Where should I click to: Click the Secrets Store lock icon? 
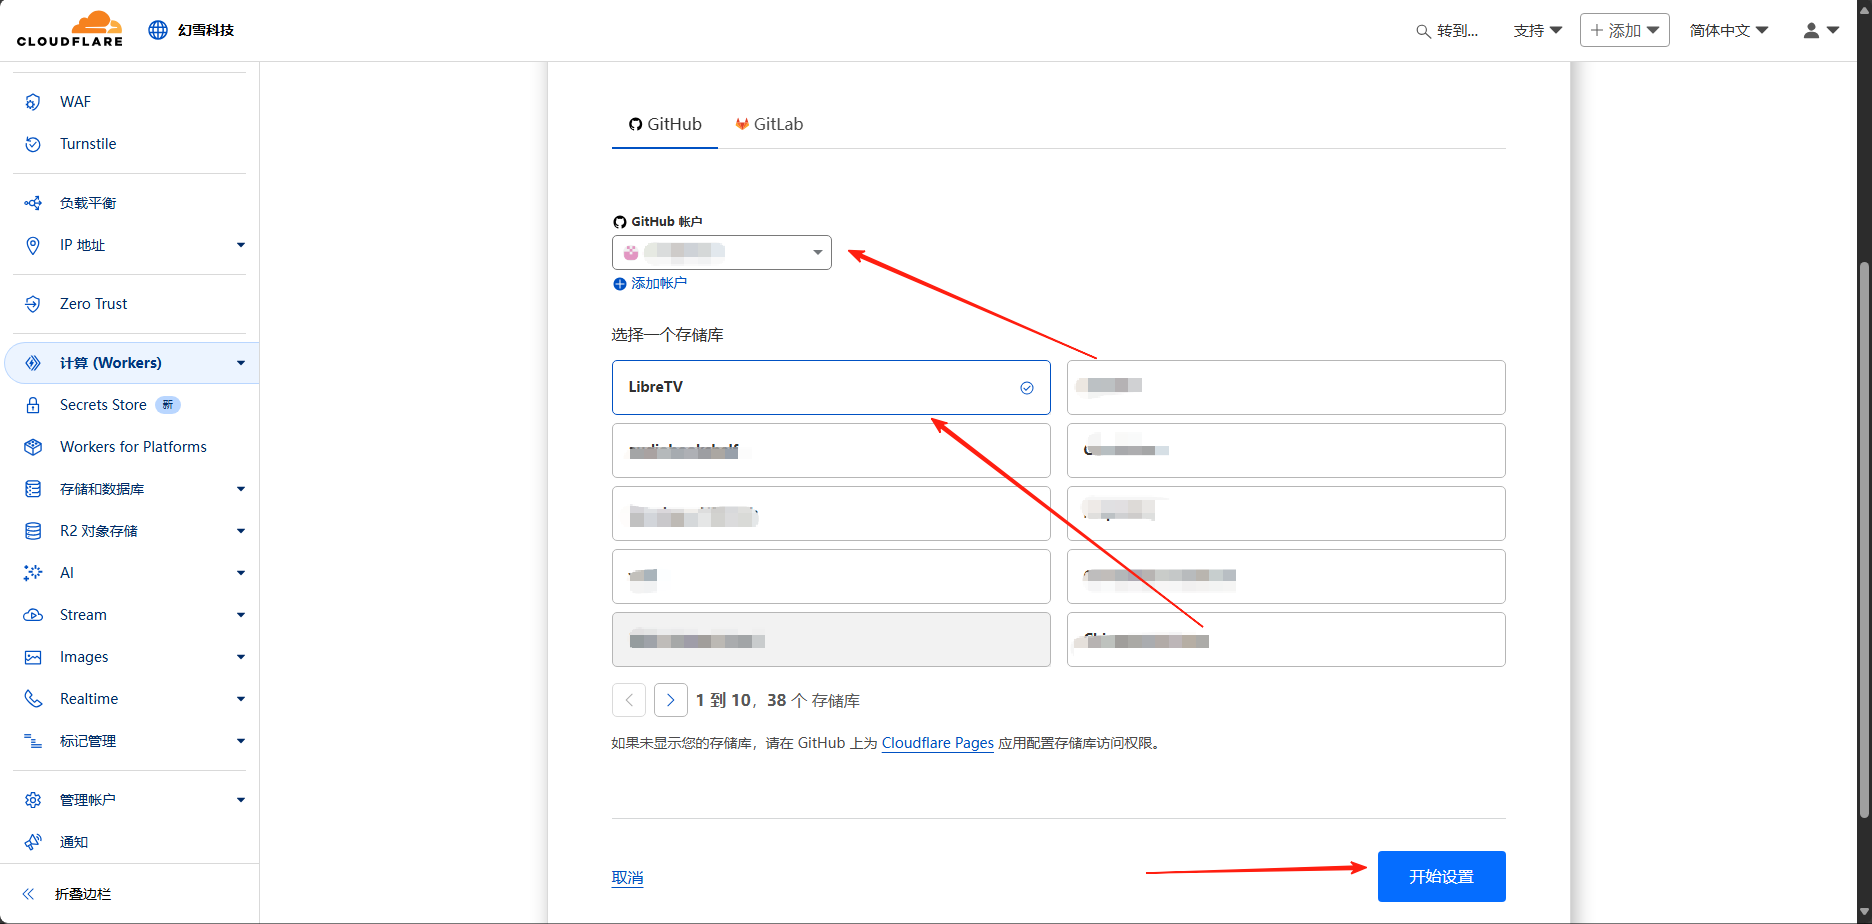(33, 405)
